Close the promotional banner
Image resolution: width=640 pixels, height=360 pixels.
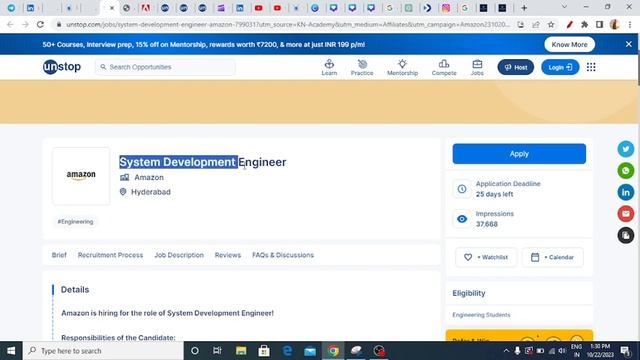(x=629, y=44)
